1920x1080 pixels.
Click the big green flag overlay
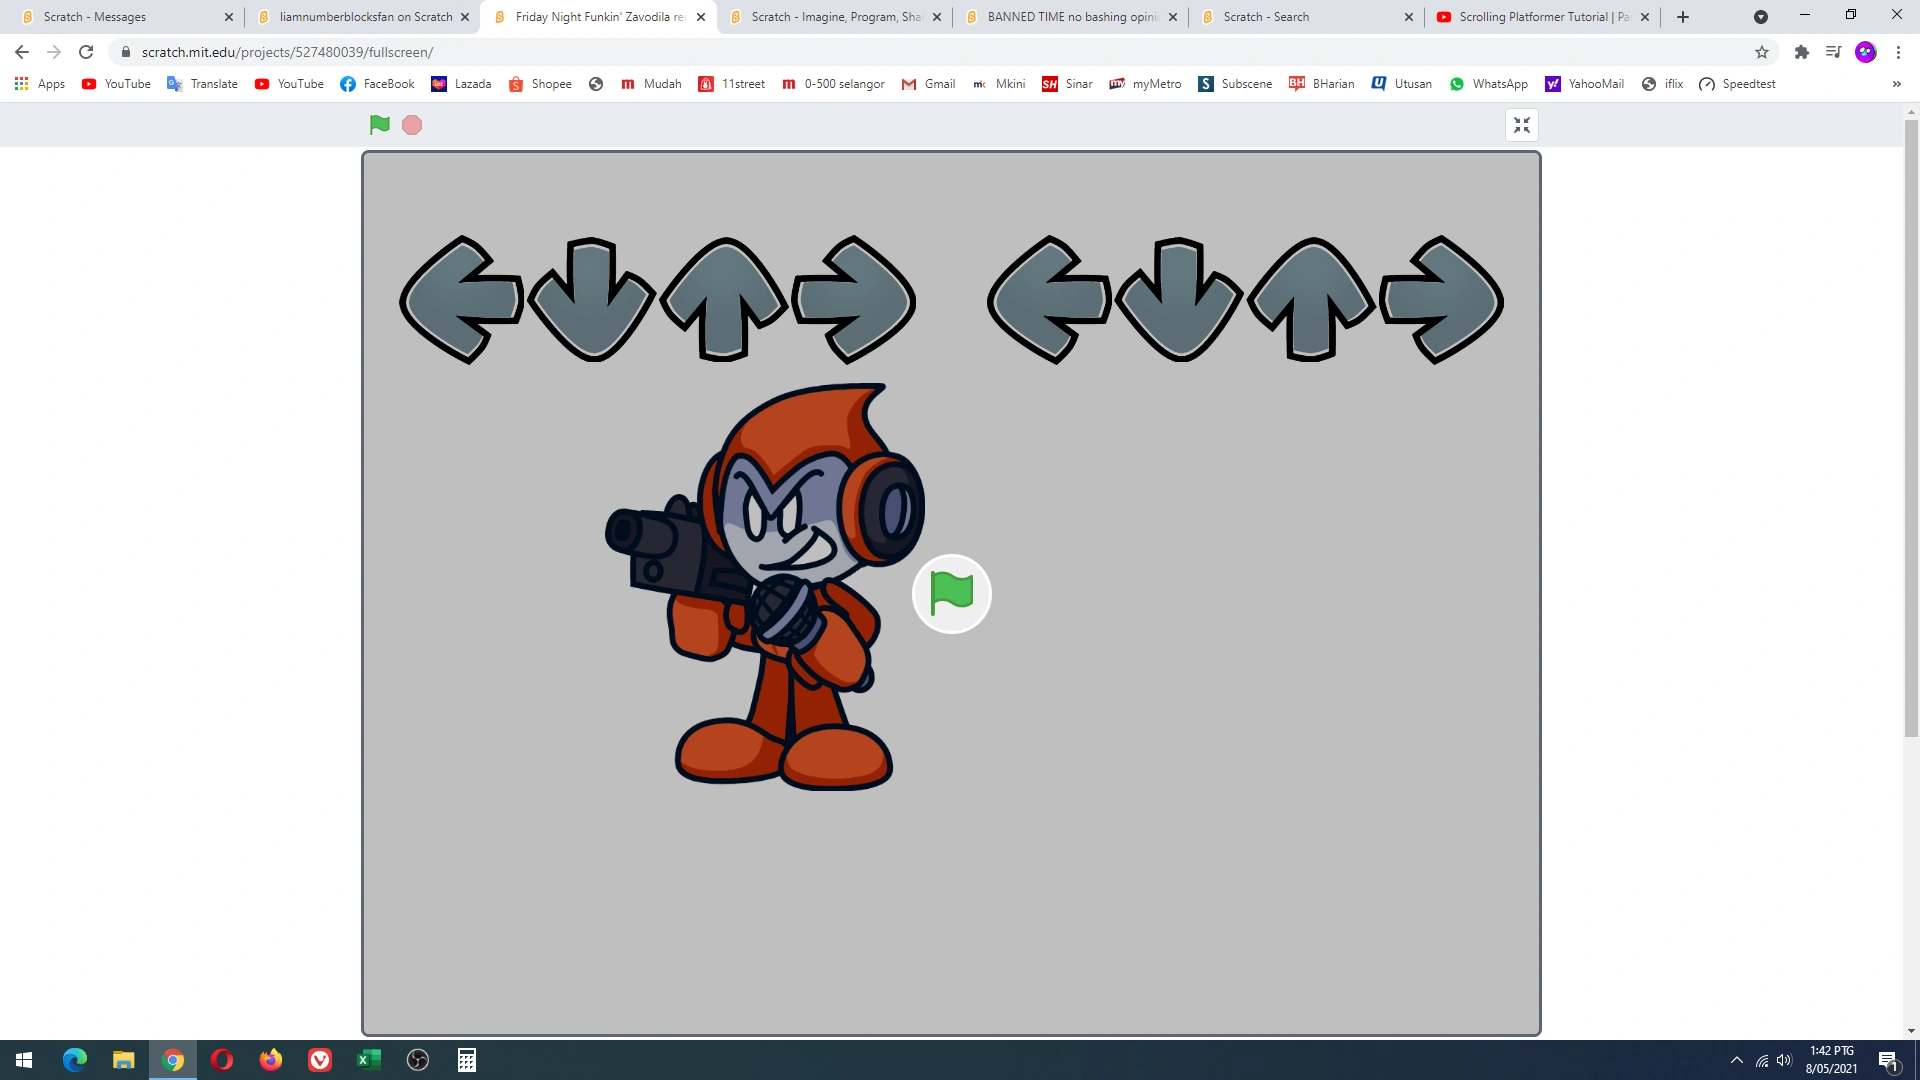click(x=951, y=593)
